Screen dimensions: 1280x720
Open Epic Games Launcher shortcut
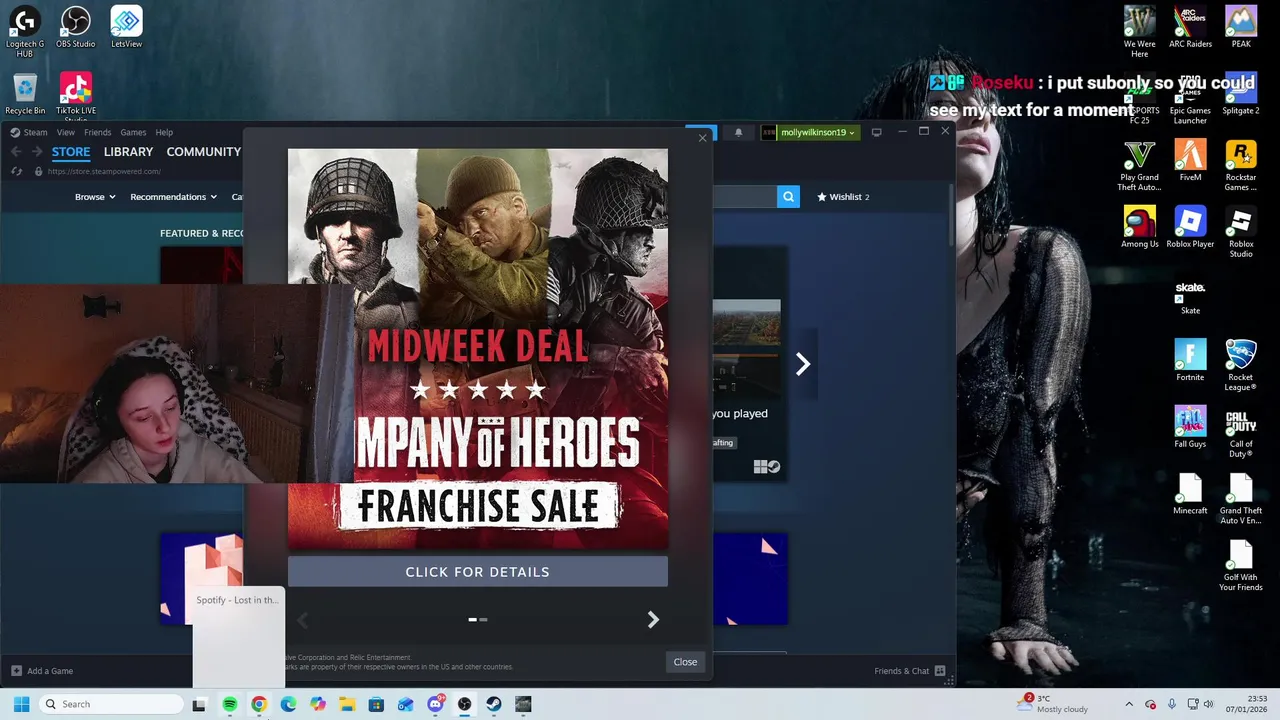point(1190,98)
